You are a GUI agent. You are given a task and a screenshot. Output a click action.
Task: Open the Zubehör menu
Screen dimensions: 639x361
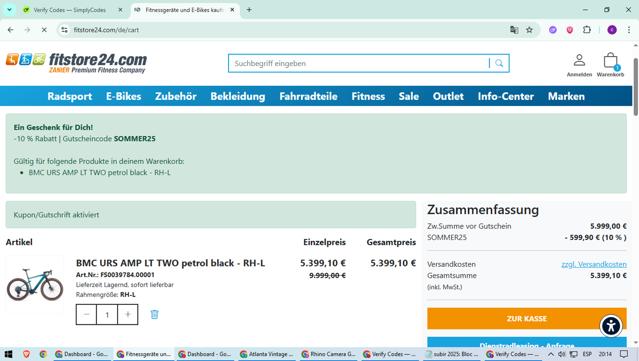(176, 96)
